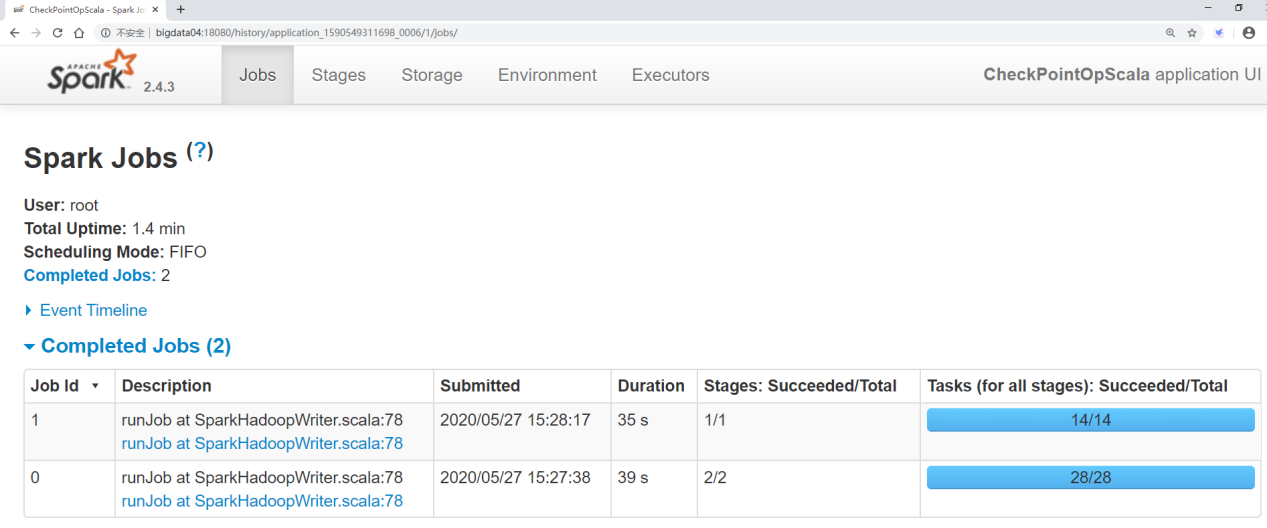Click the Spark version 2.4.3 text
The image size is (1267, 528).
point(159,87)
